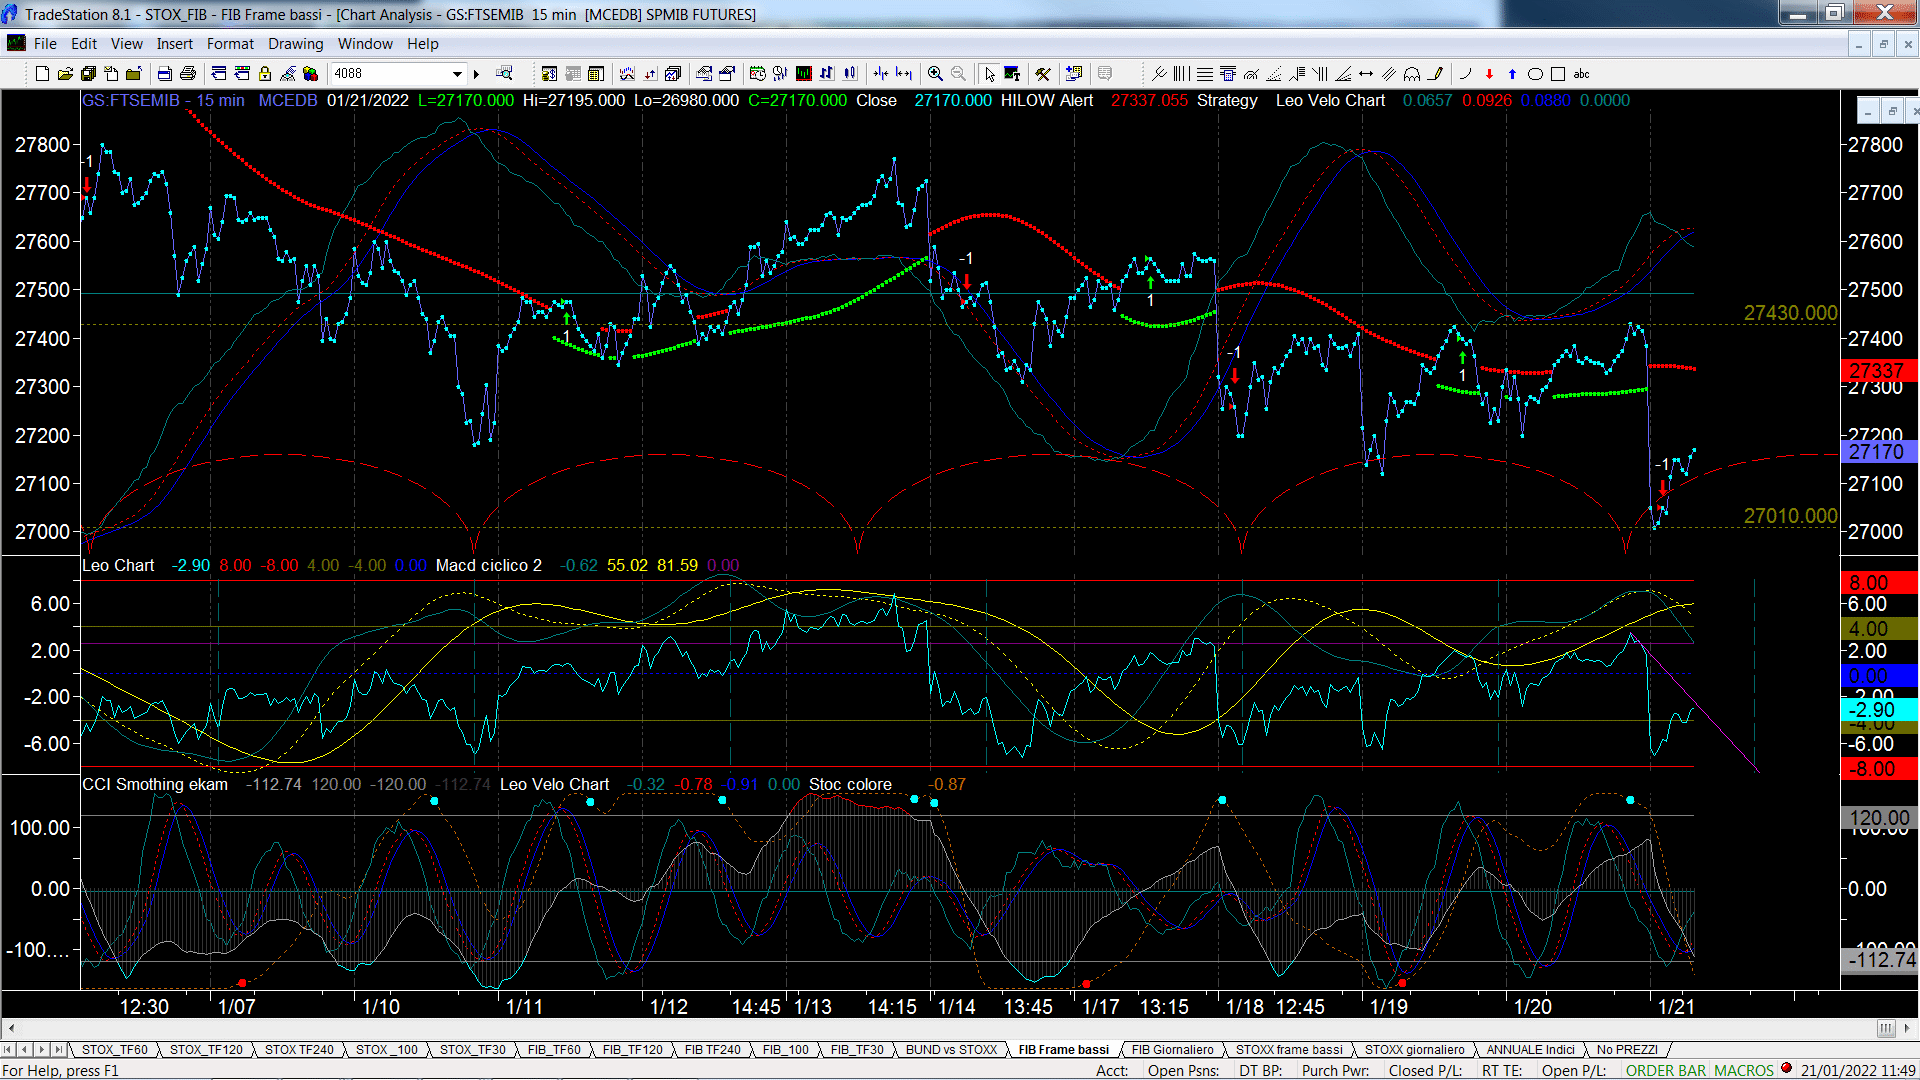1920x1080 pixels.
Task: Open the symbol lookup magnifier icon
Action: [x=504, y=73]
